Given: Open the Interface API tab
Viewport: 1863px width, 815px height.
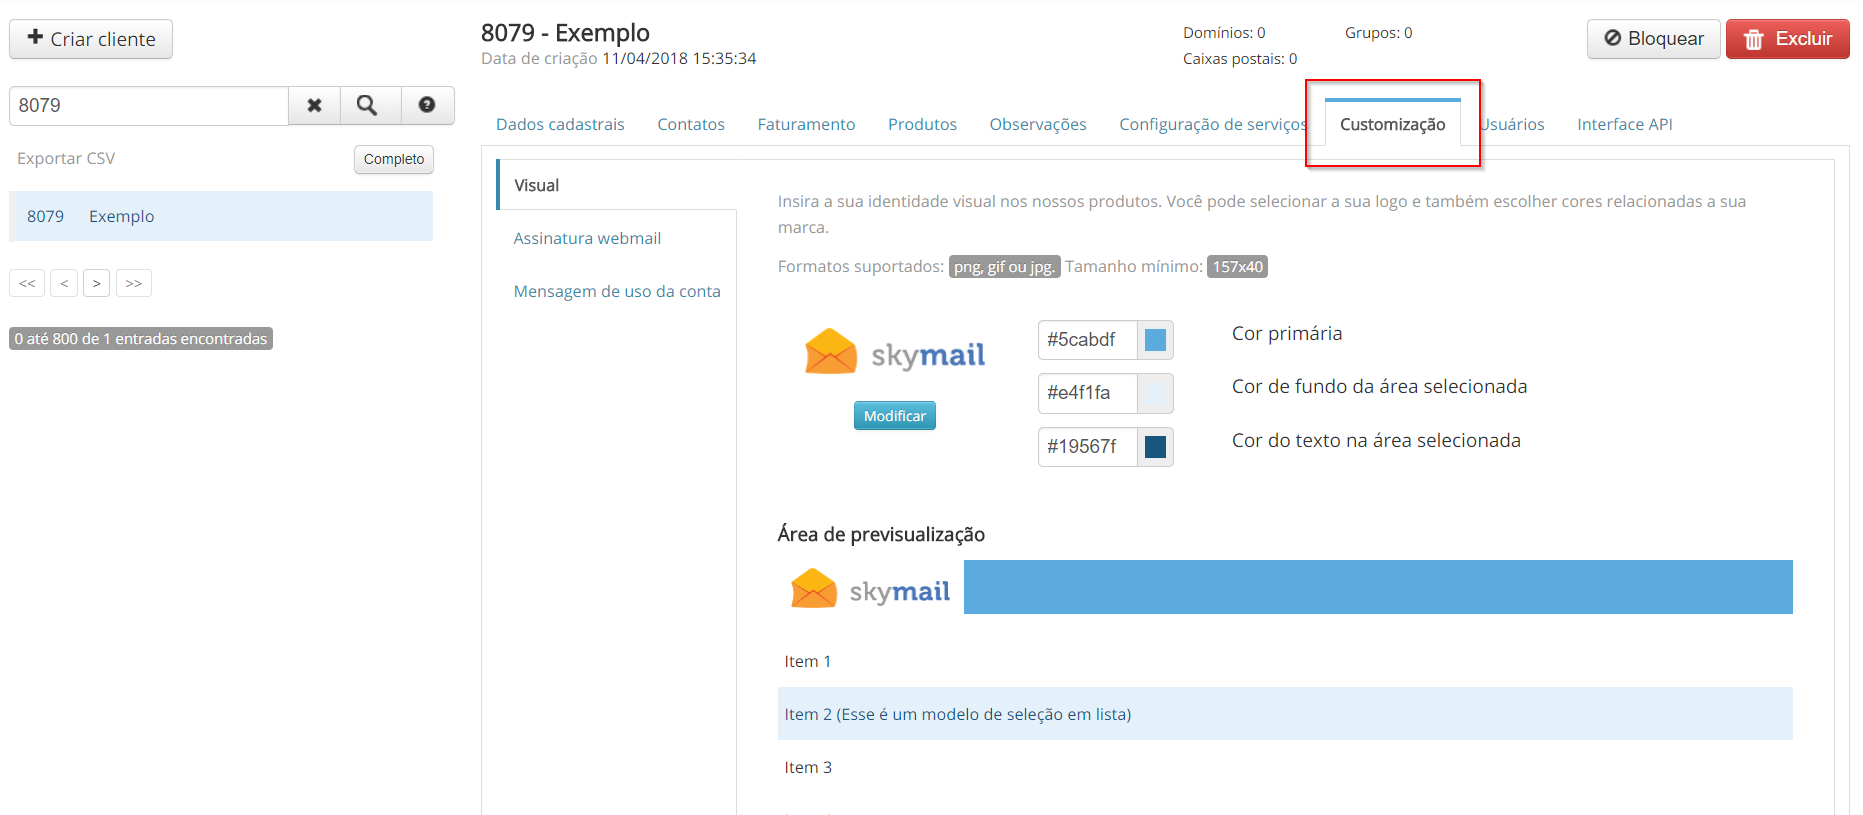Looking at the screenshot, I should (x=1624, y=124).
